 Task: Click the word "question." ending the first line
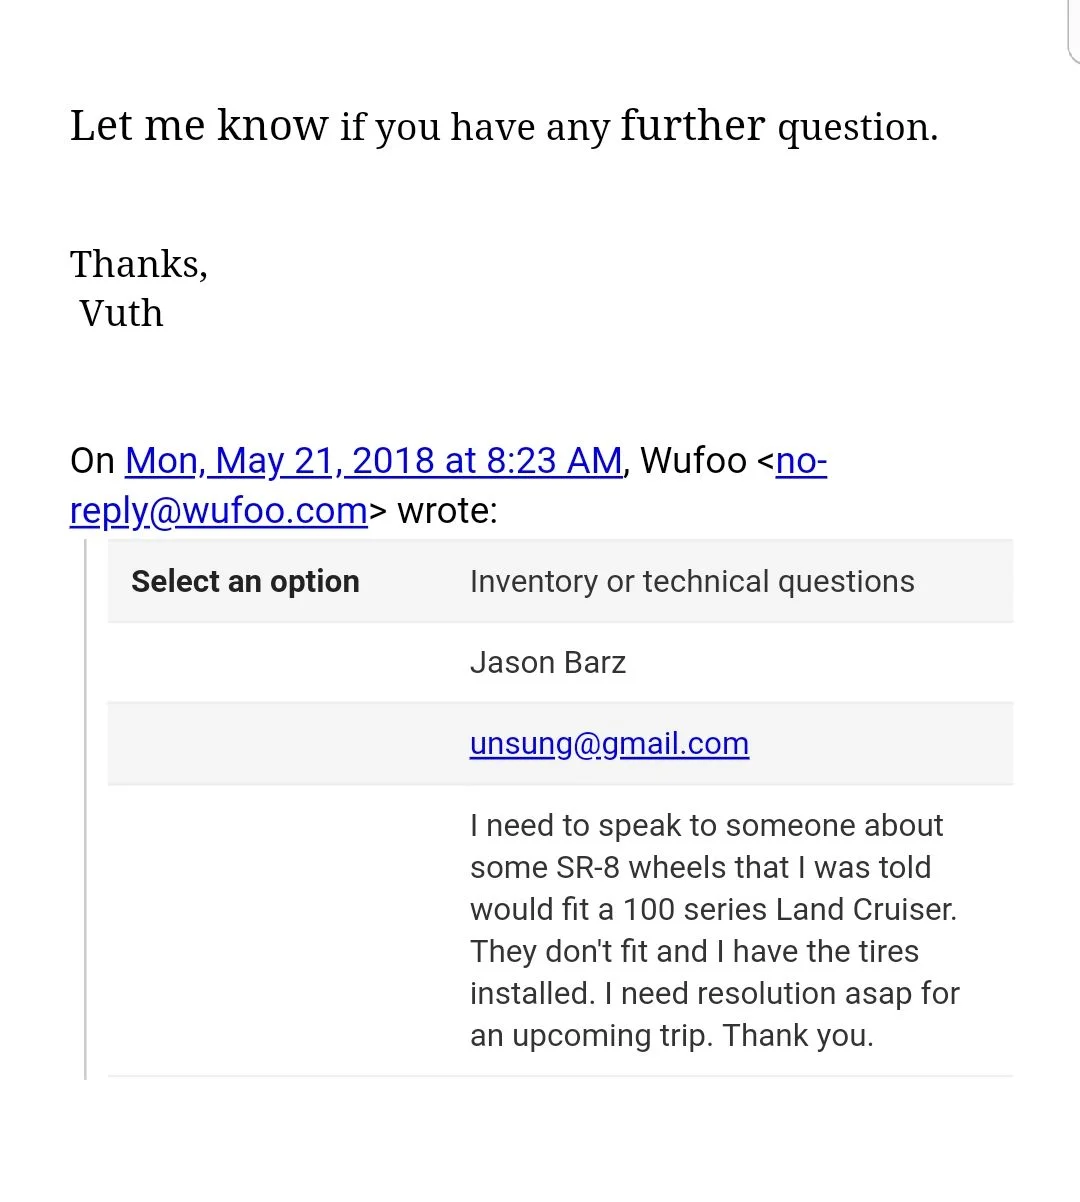click(x=857, y=127)
